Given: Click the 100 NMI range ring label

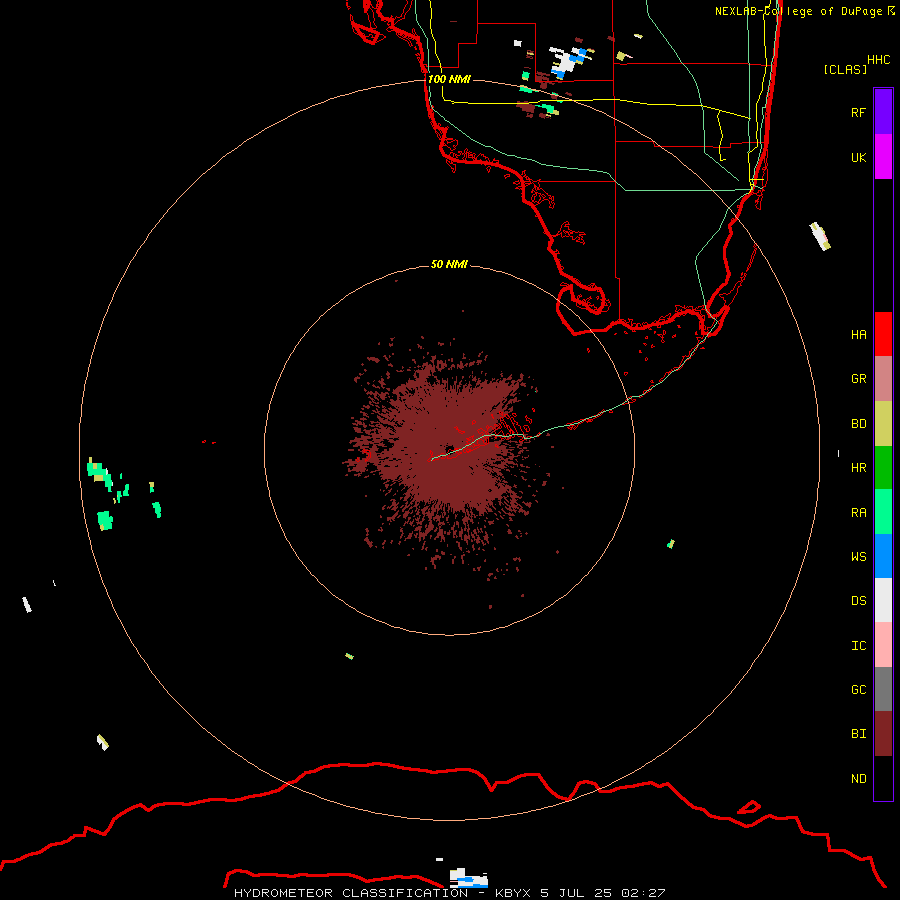Looking at the screenshot, I should click(x=449, y=79).
